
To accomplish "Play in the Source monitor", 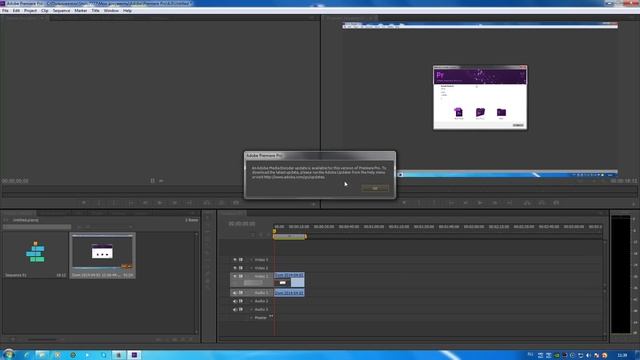I will [x=160, y=203].
